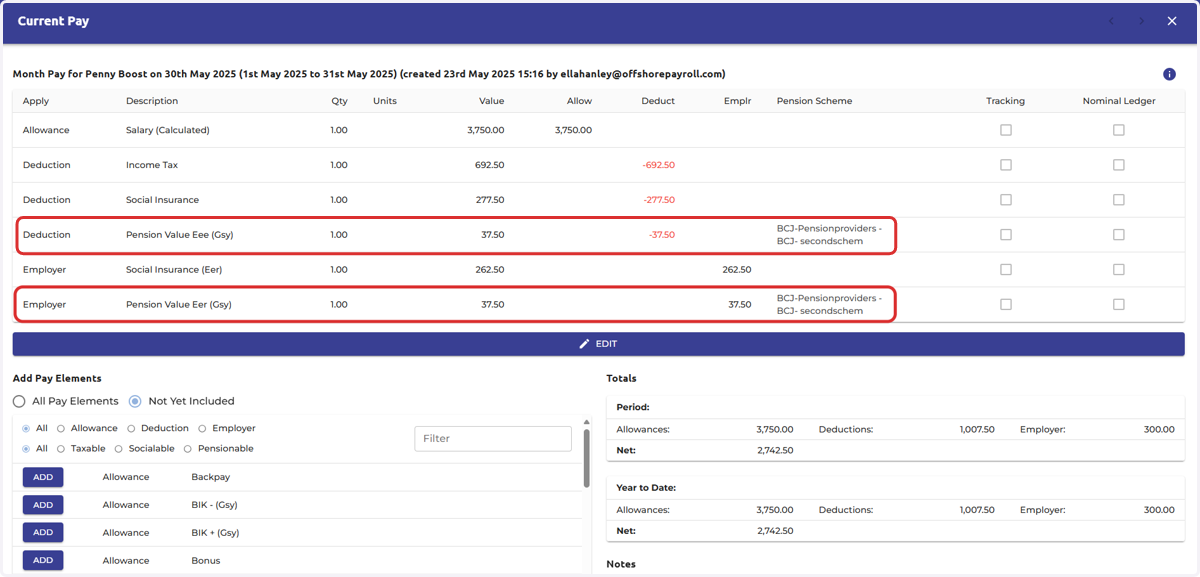Viewport: 1200px width, 577px height.
Task: Select the All Pay Elements radio option
Action: pyautogui.click(x=19, y=401)
